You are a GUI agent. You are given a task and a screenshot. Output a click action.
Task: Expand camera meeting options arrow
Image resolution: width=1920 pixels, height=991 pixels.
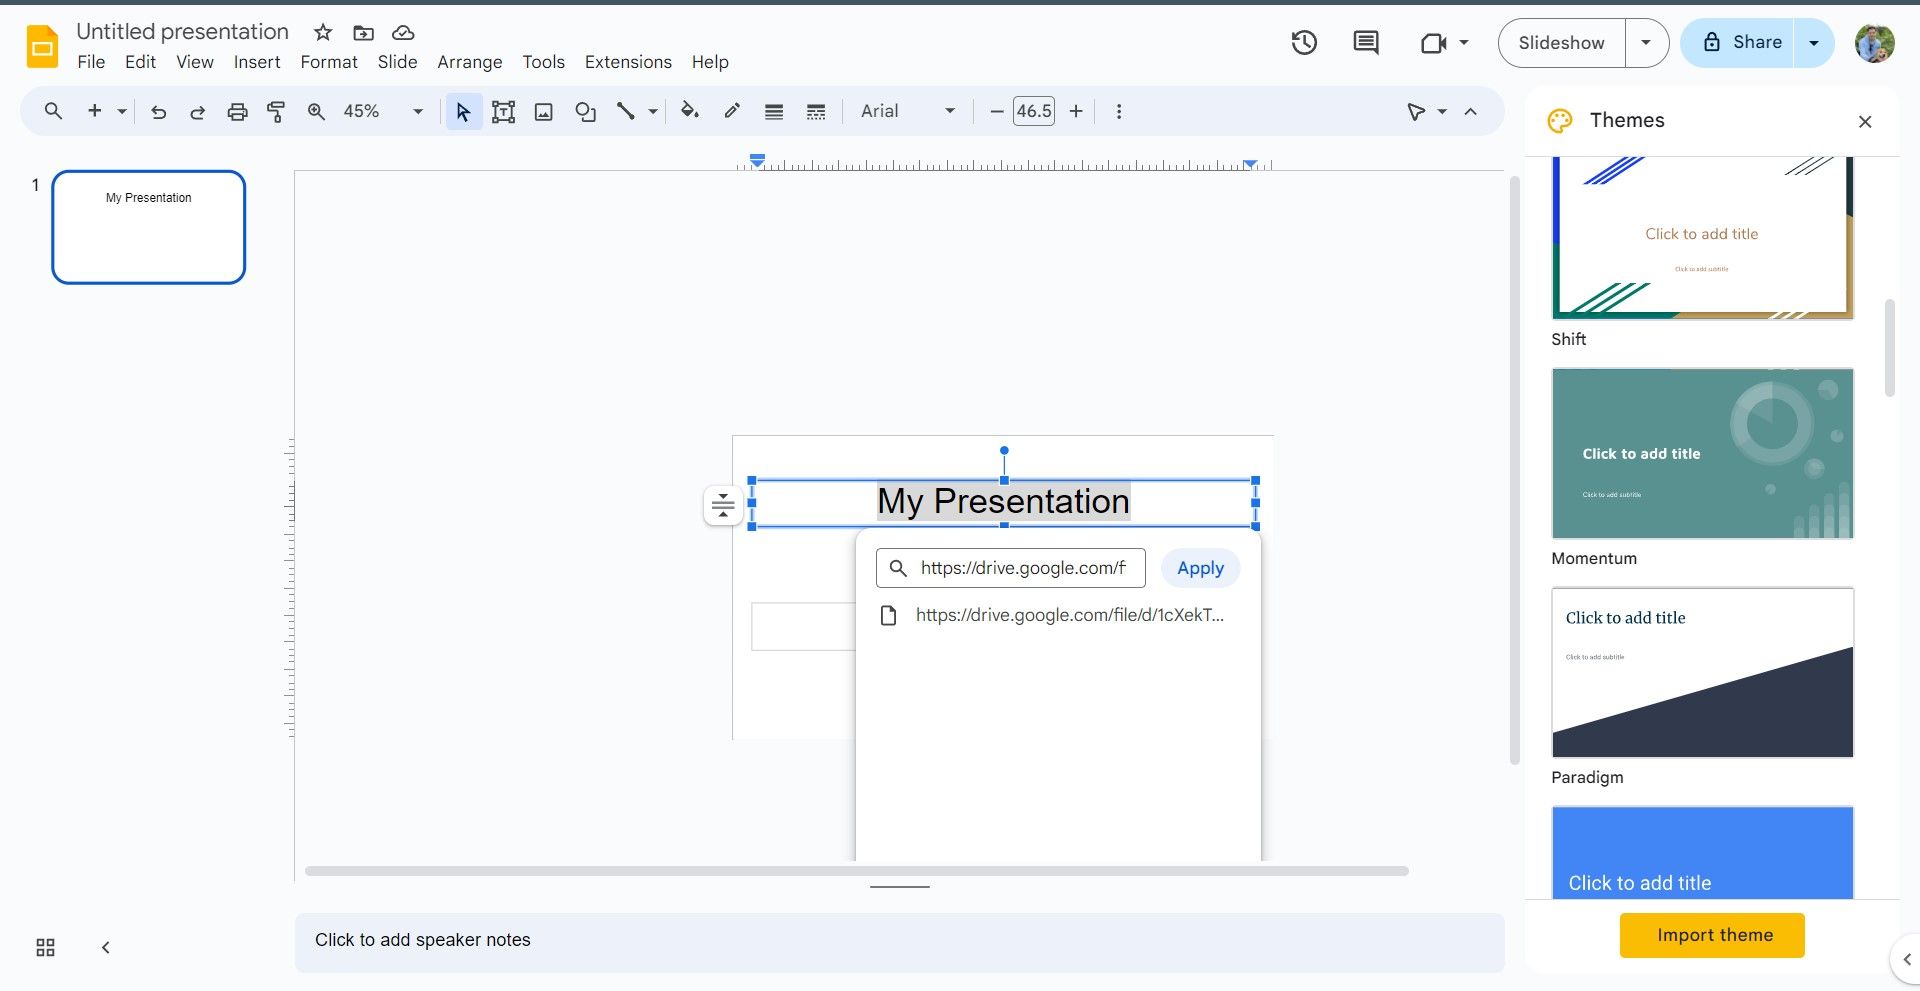(x=1464, y=43)
